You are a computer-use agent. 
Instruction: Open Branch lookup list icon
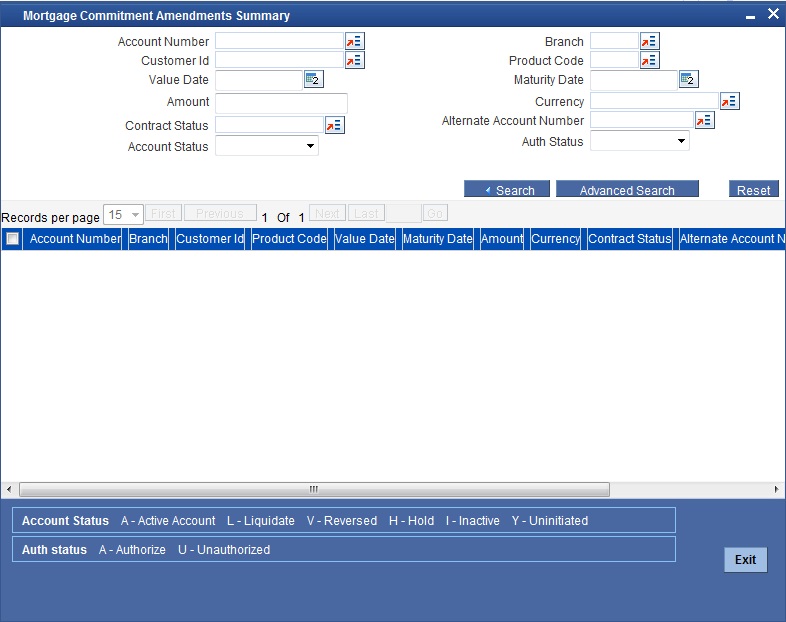pos(650,41)
